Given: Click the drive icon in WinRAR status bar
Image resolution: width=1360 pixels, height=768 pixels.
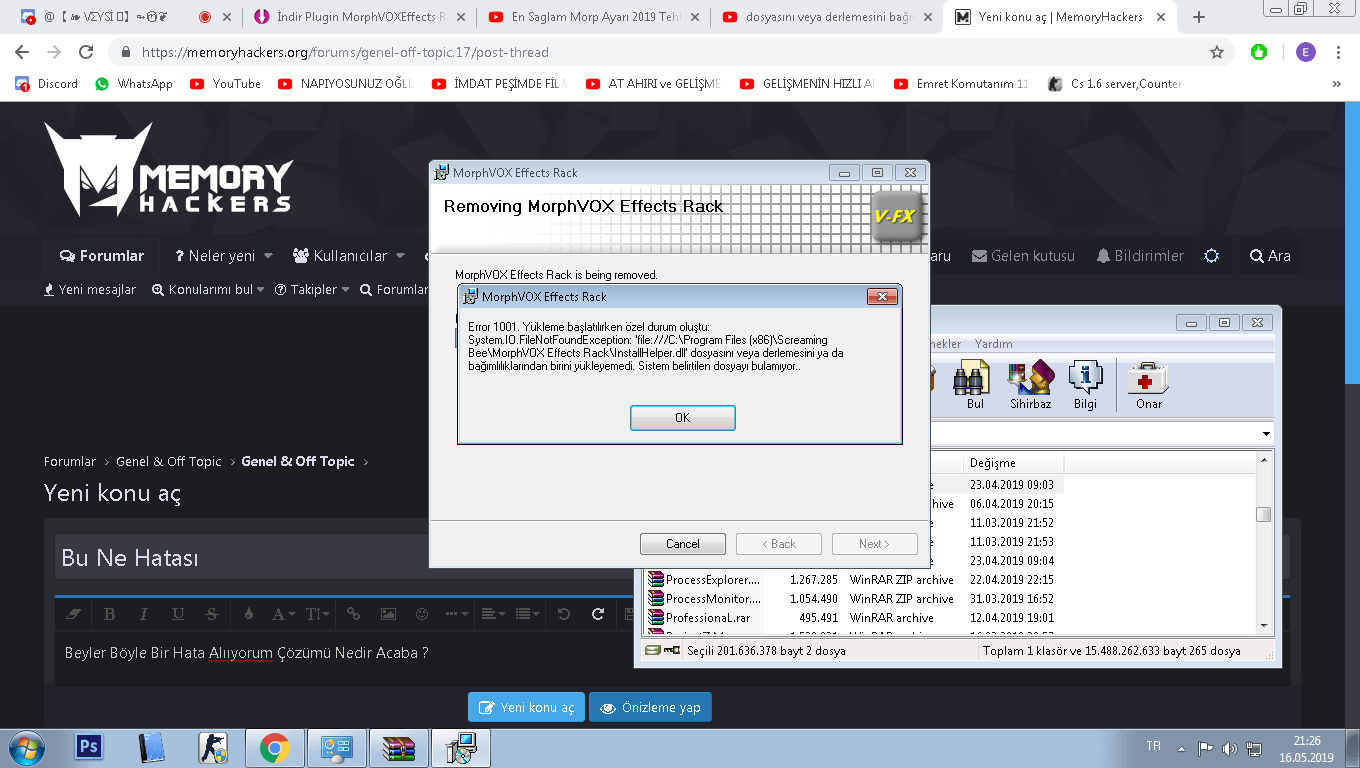Looking at the screenshot, I should [655, 650].
